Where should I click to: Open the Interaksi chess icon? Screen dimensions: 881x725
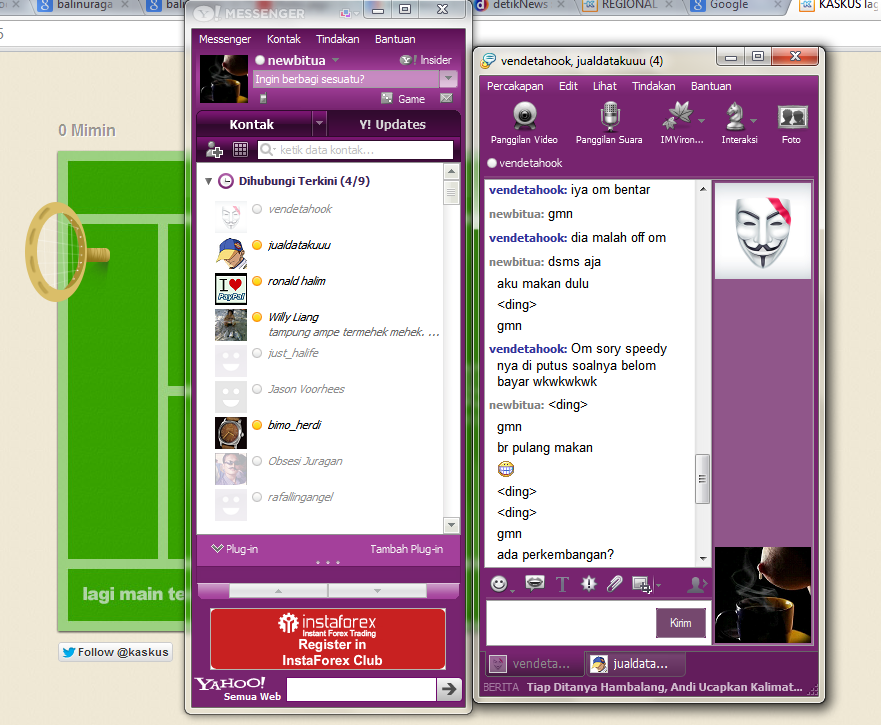point(734,116)
